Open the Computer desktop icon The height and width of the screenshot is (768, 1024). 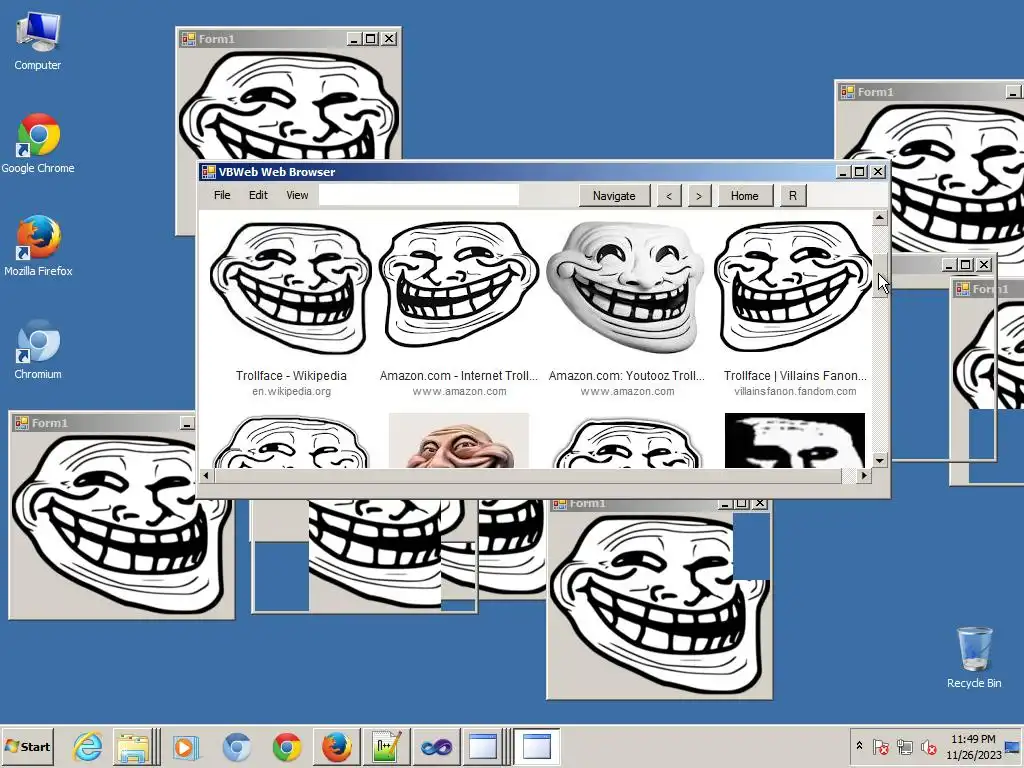pos(38,42)
